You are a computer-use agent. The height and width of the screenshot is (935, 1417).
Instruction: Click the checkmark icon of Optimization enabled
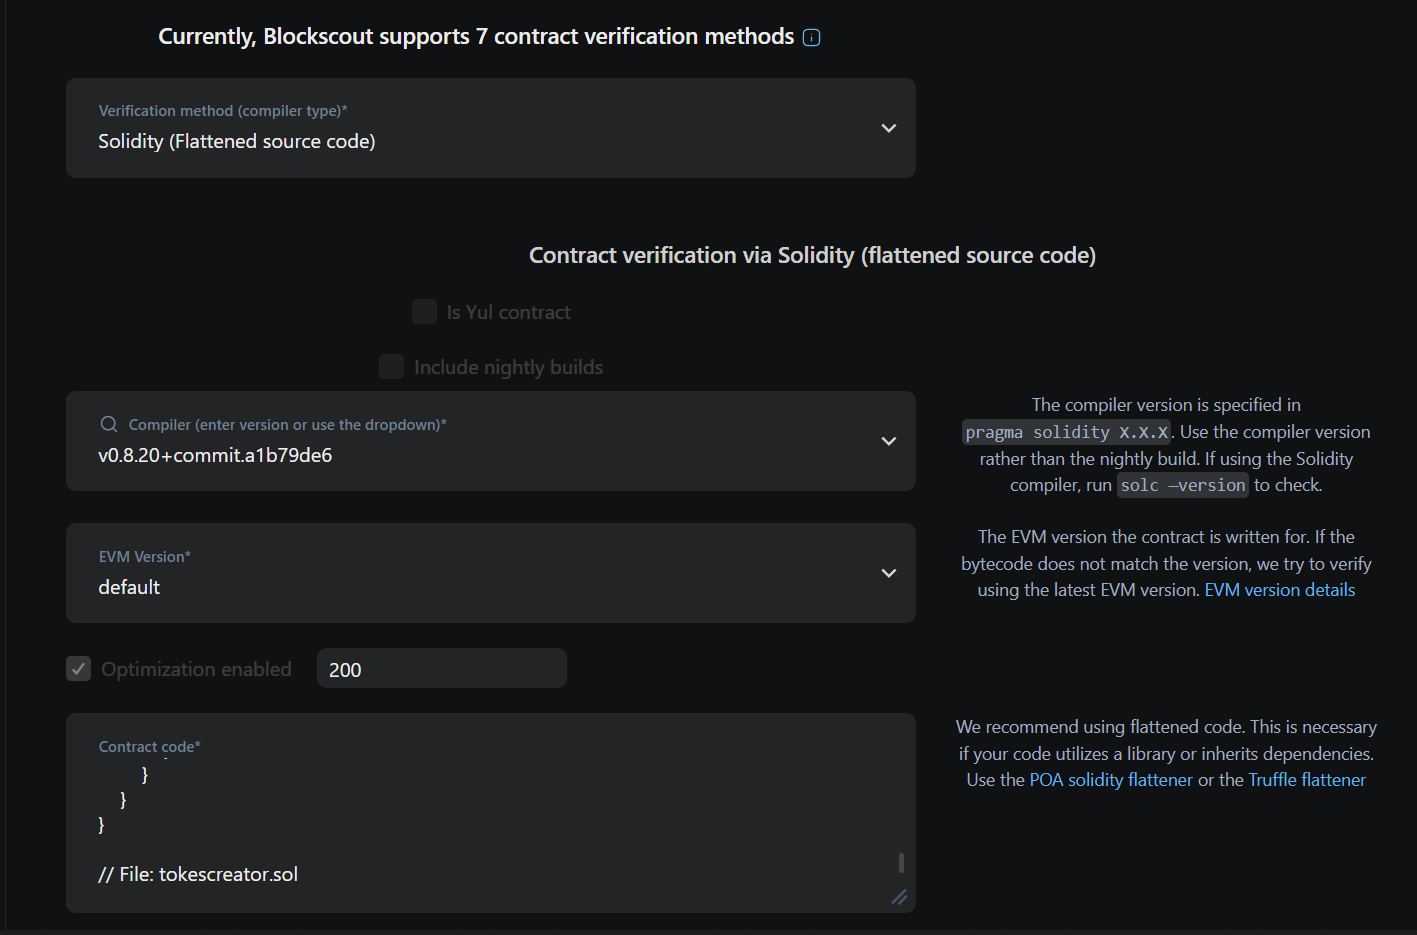point(79,669)
